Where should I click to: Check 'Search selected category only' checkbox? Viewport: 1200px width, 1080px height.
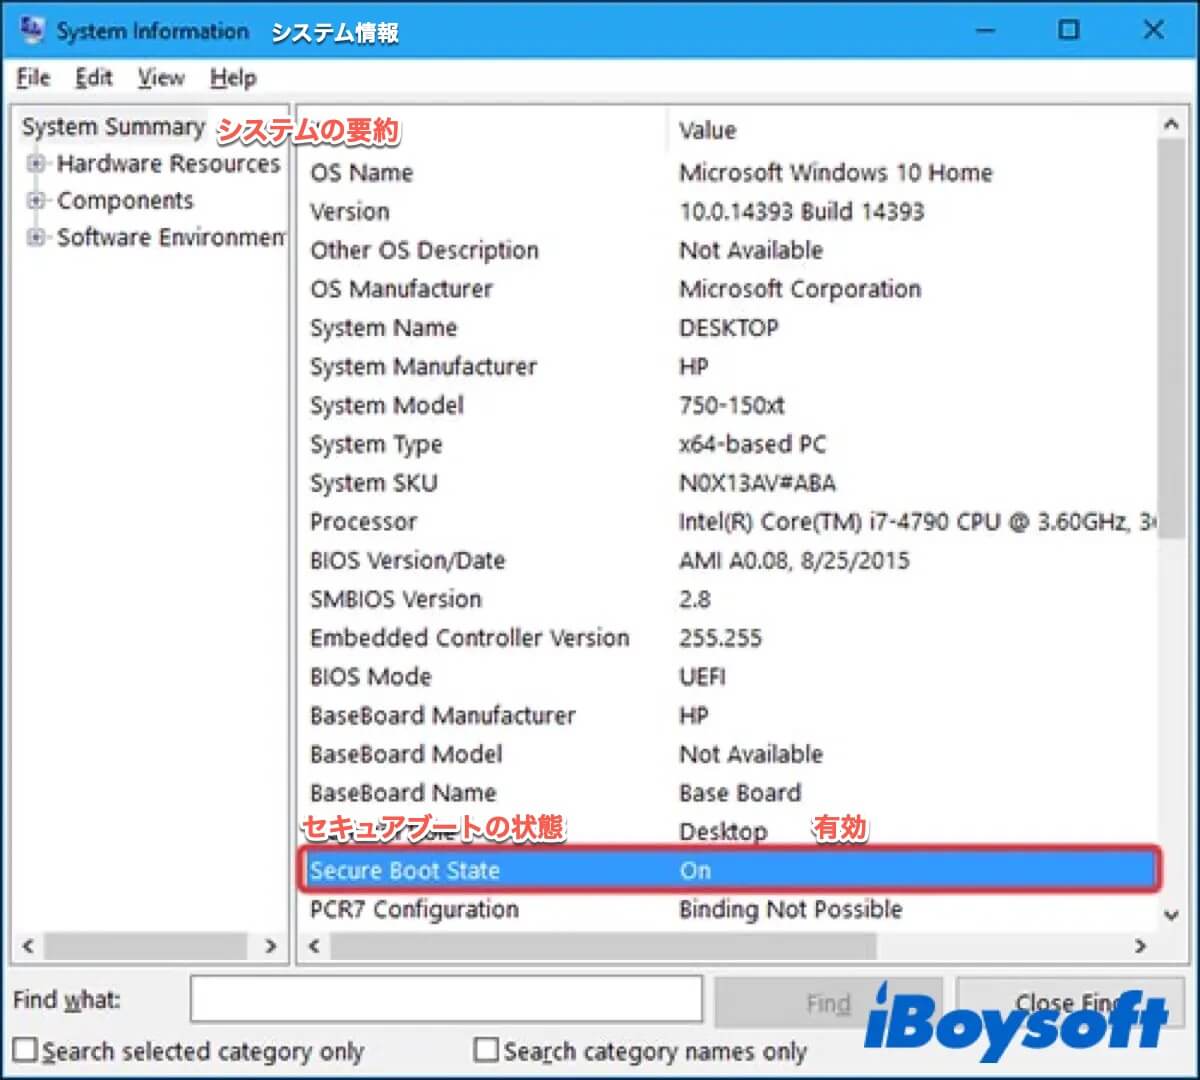coord(25,1050)
